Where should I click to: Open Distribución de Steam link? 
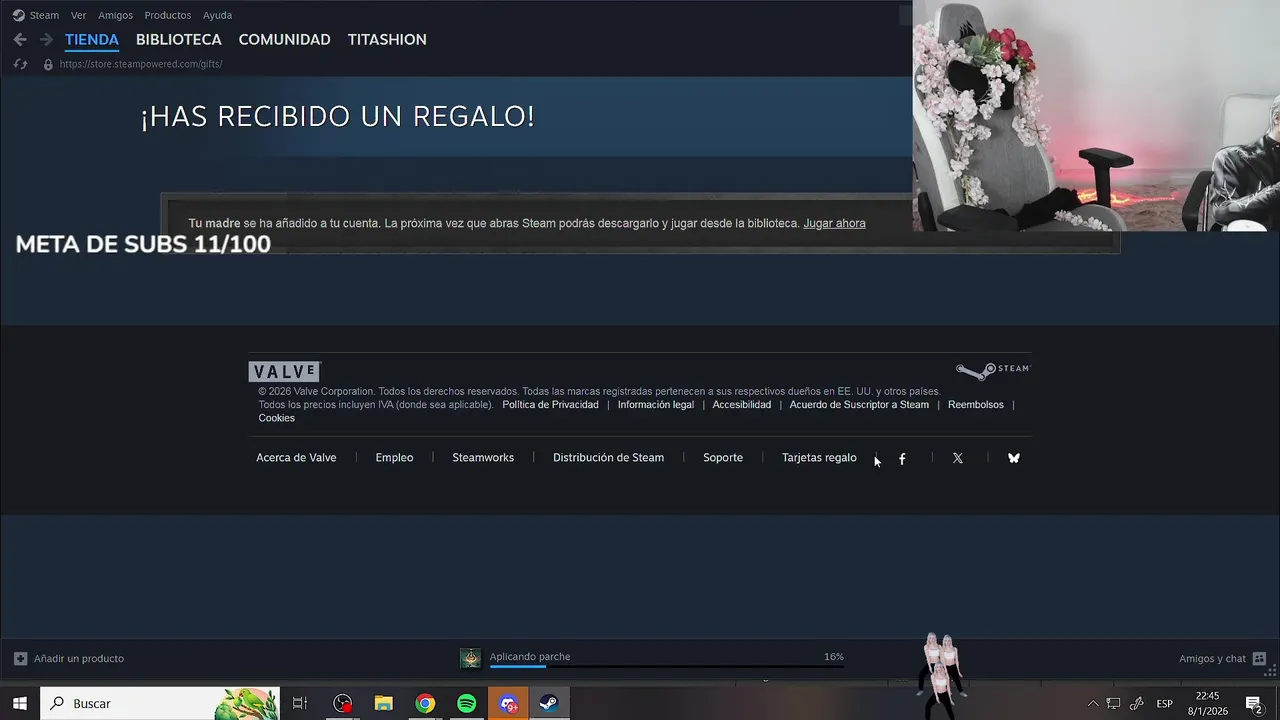[x=608, y=458]
